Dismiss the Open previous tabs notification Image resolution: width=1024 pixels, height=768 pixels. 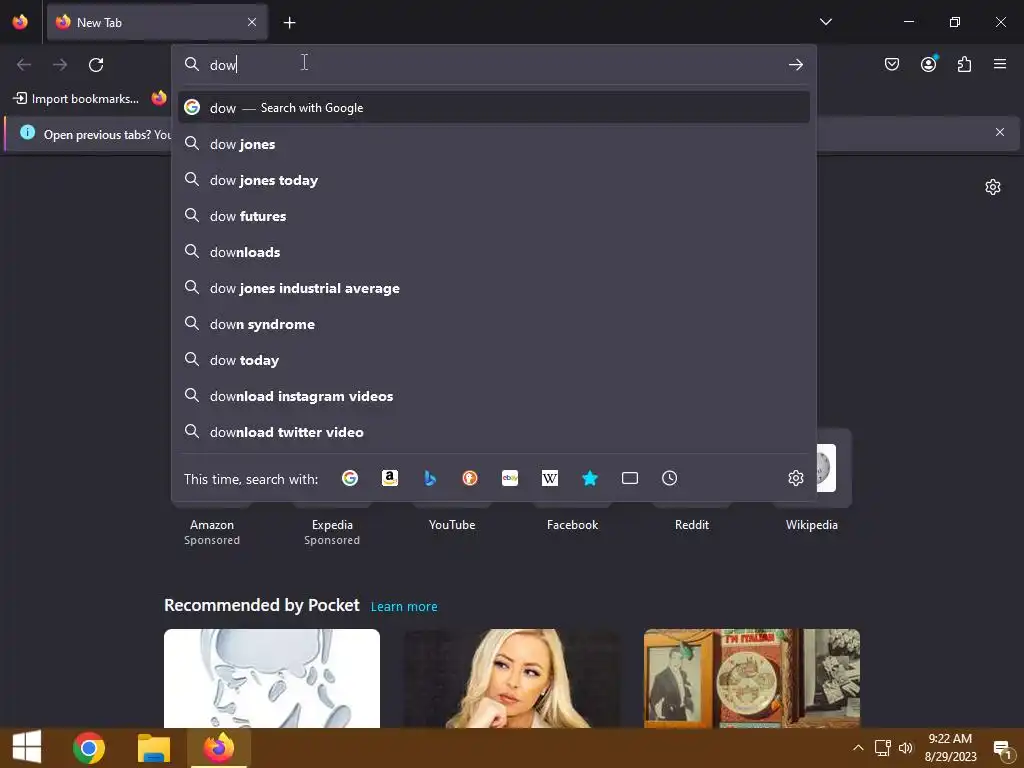[999, 133]
